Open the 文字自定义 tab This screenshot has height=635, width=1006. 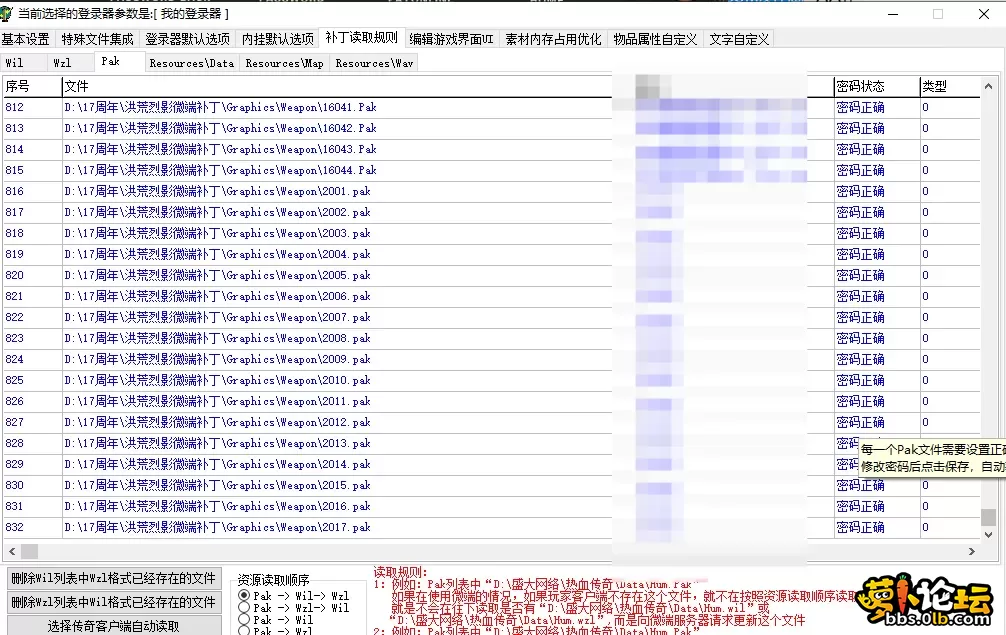739,39
